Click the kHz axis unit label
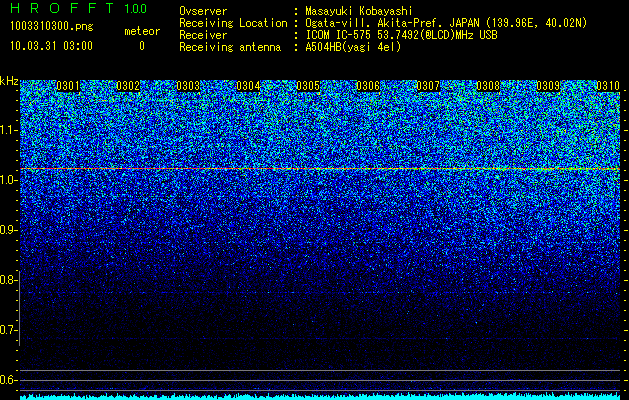 coord(9,81)
